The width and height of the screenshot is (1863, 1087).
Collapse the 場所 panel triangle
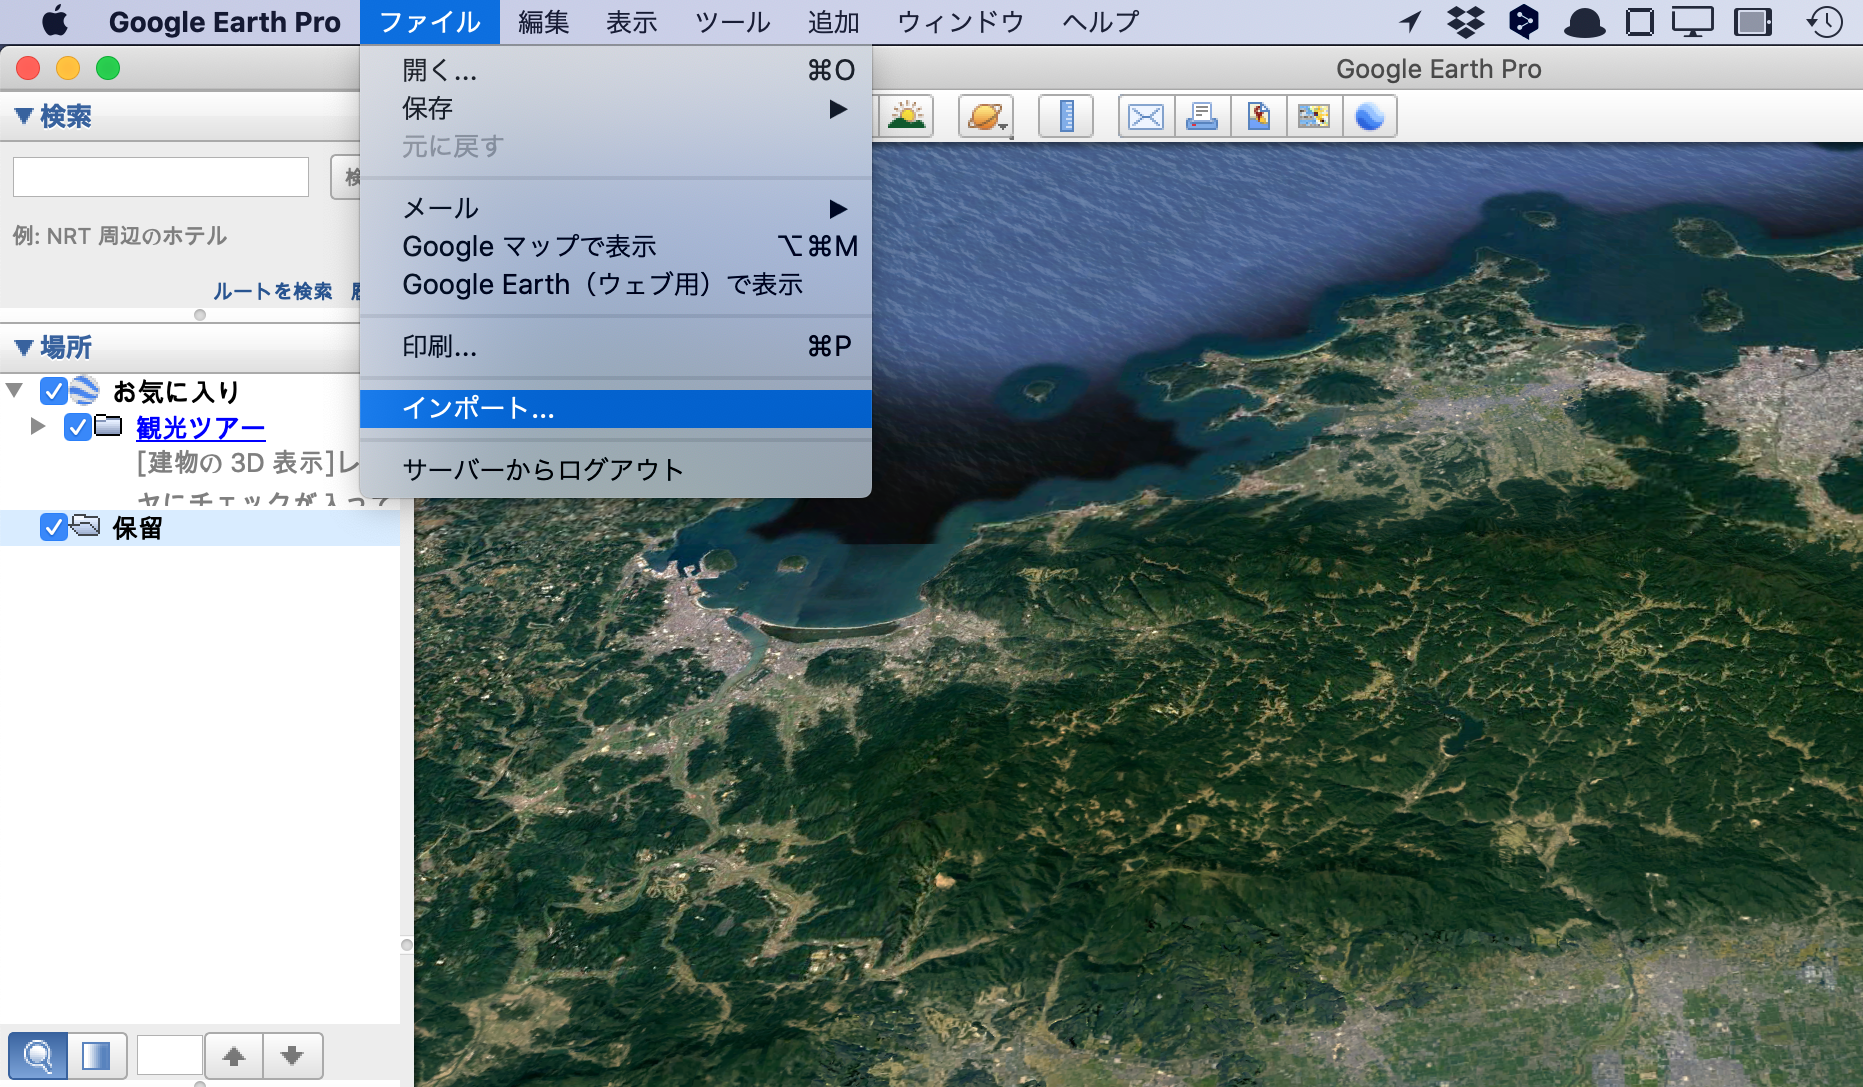click(24, 347)
